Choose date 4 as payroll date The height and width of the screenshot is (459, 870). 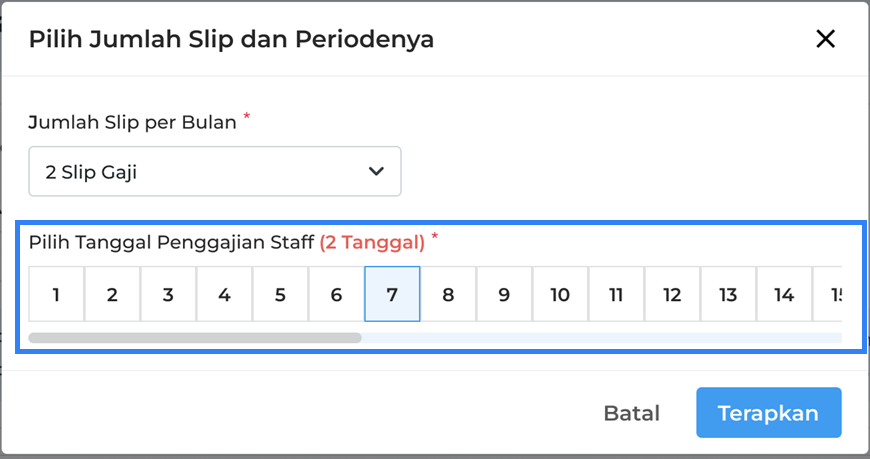(x=224, y=294)
